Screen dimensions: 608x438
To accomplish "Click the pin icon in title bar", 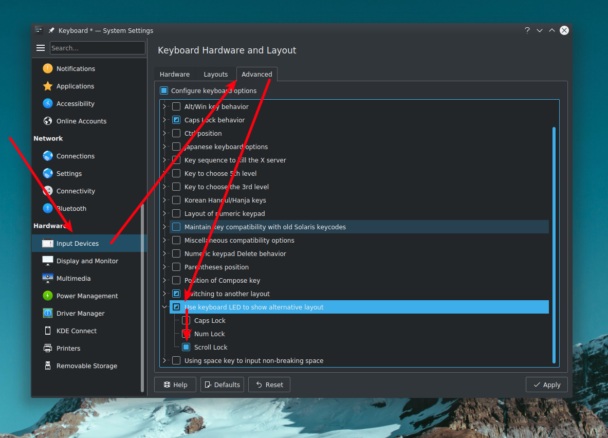I will [x=51, y=30].
